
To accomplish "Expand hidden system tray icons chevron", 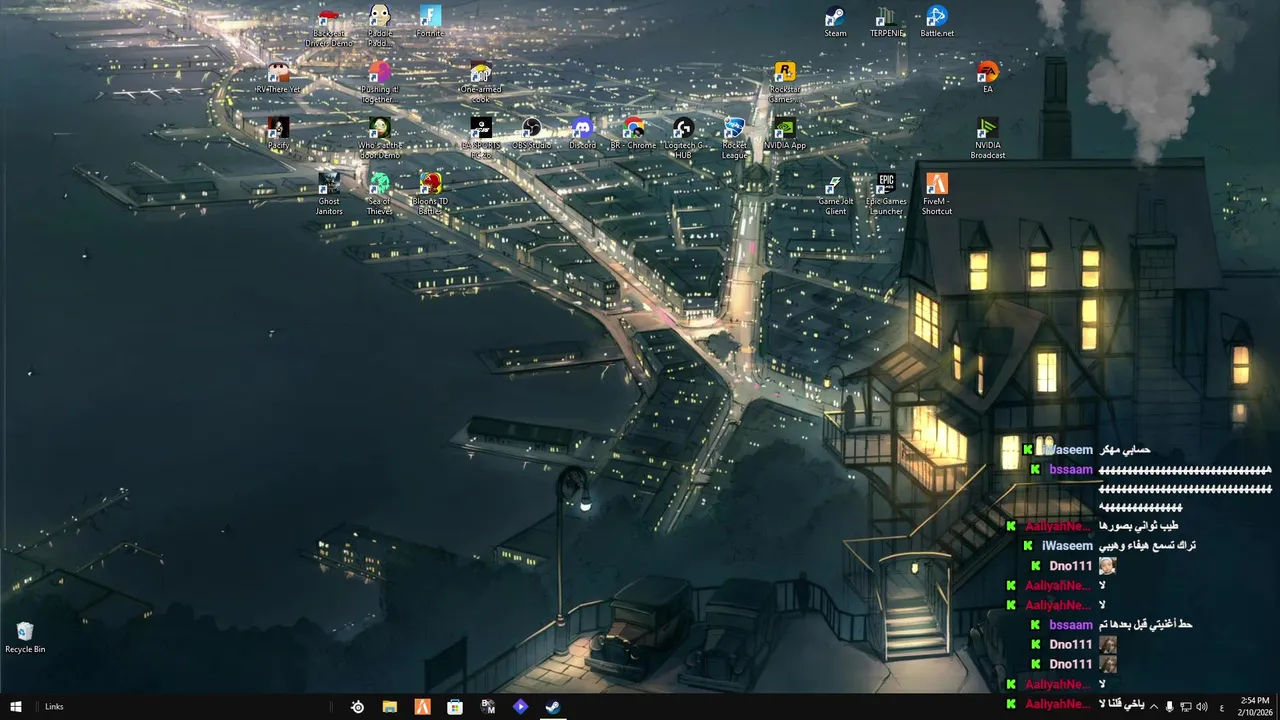I will (1153, 707).
